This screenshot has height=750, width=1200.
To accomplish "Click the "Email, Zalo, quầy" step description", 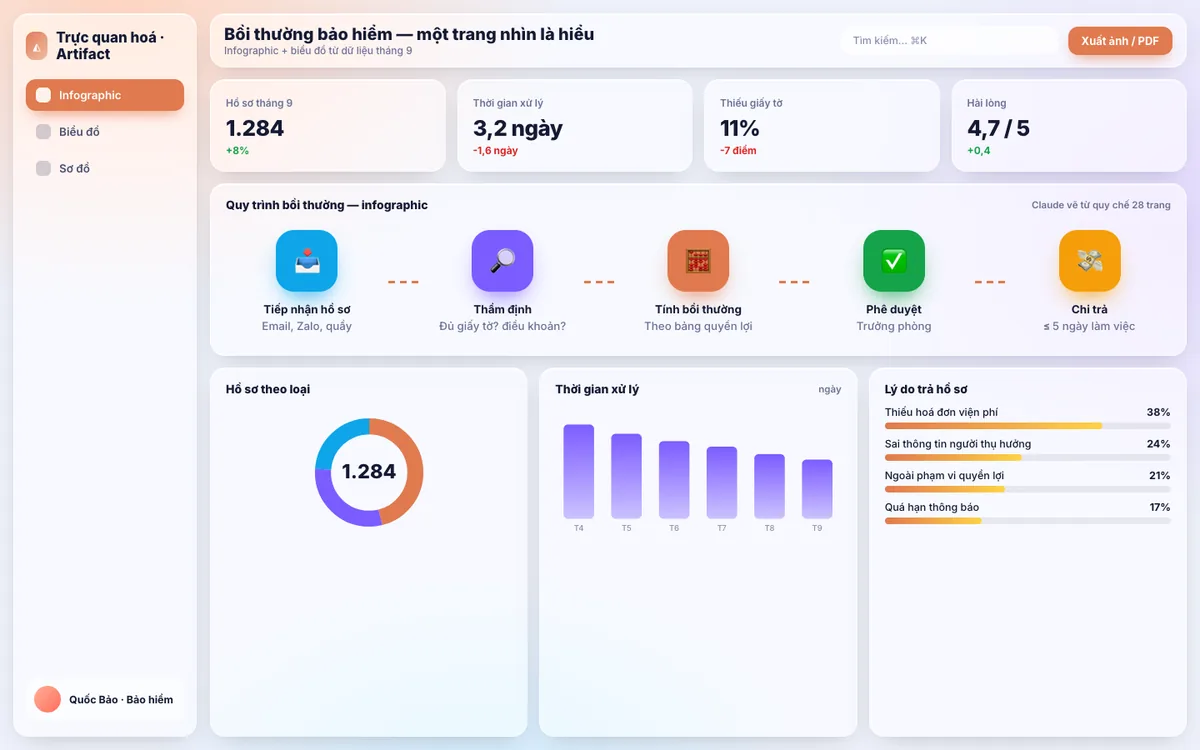I will [307, 326].
